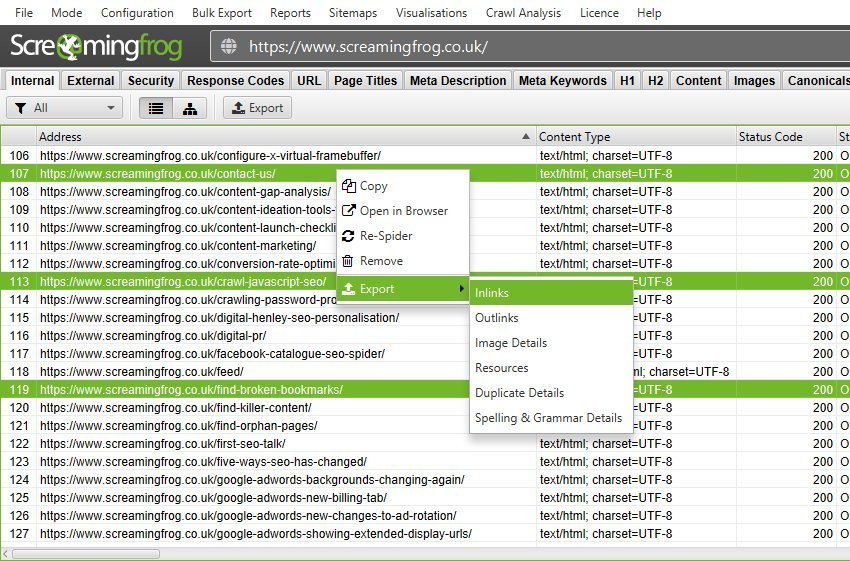This screenshot has width=850, height=562.
Task: Click the Export button in the toolbar
Action: [x=257, y=108]
